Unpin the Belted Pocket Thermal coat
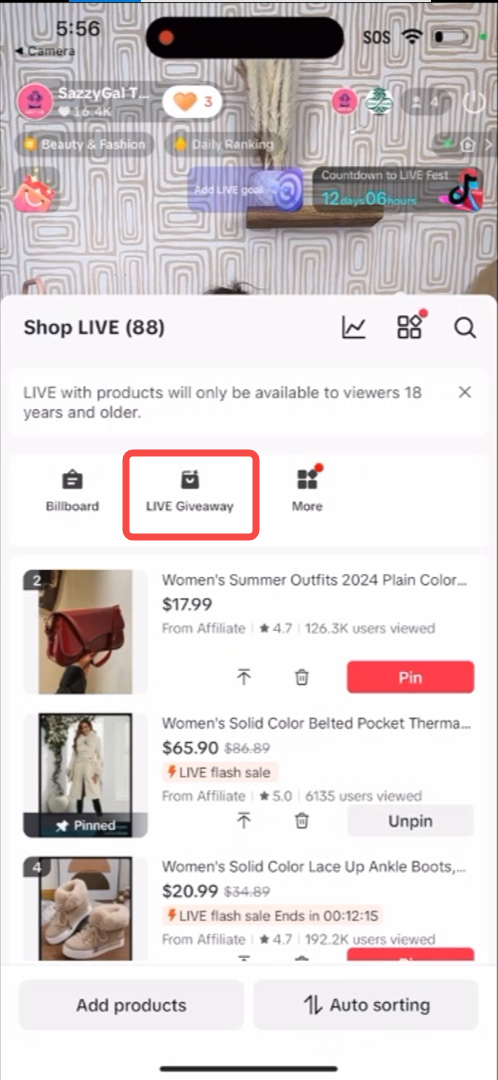 [411, 821]
